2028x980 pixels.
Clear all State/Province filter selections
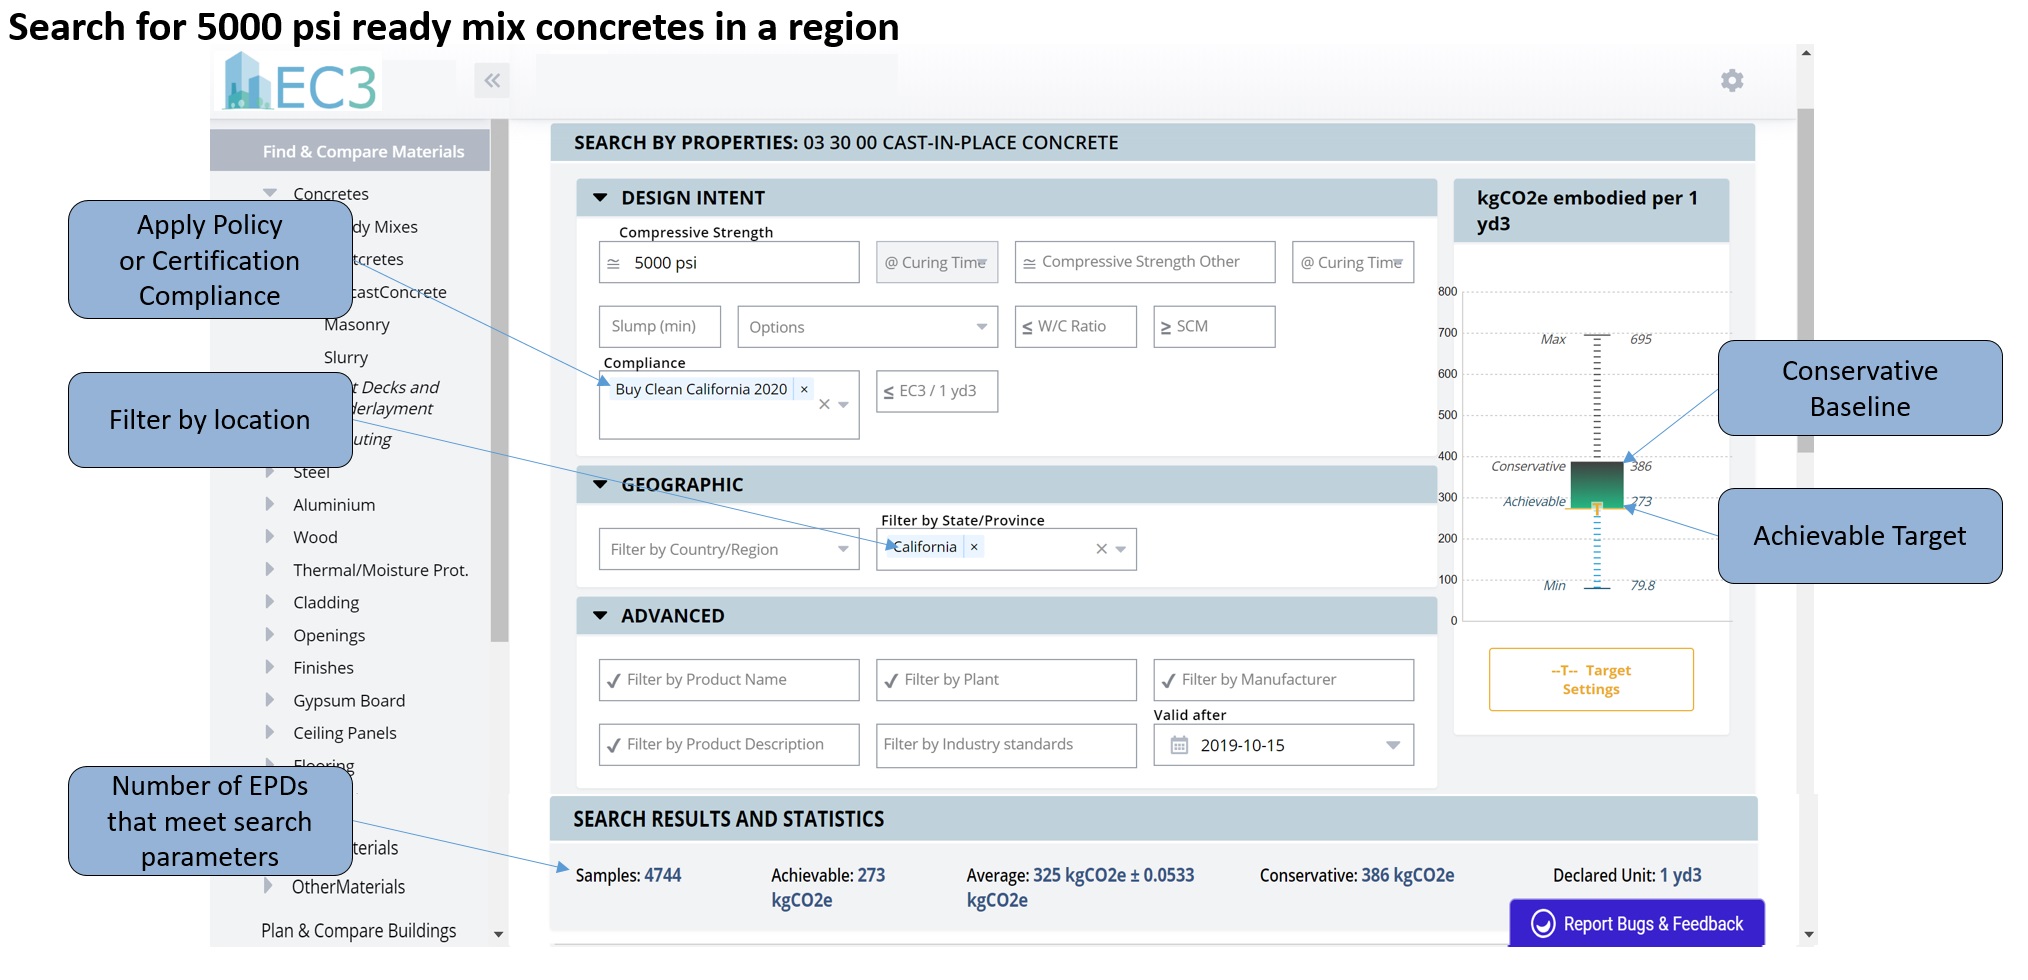(1101, 549)
